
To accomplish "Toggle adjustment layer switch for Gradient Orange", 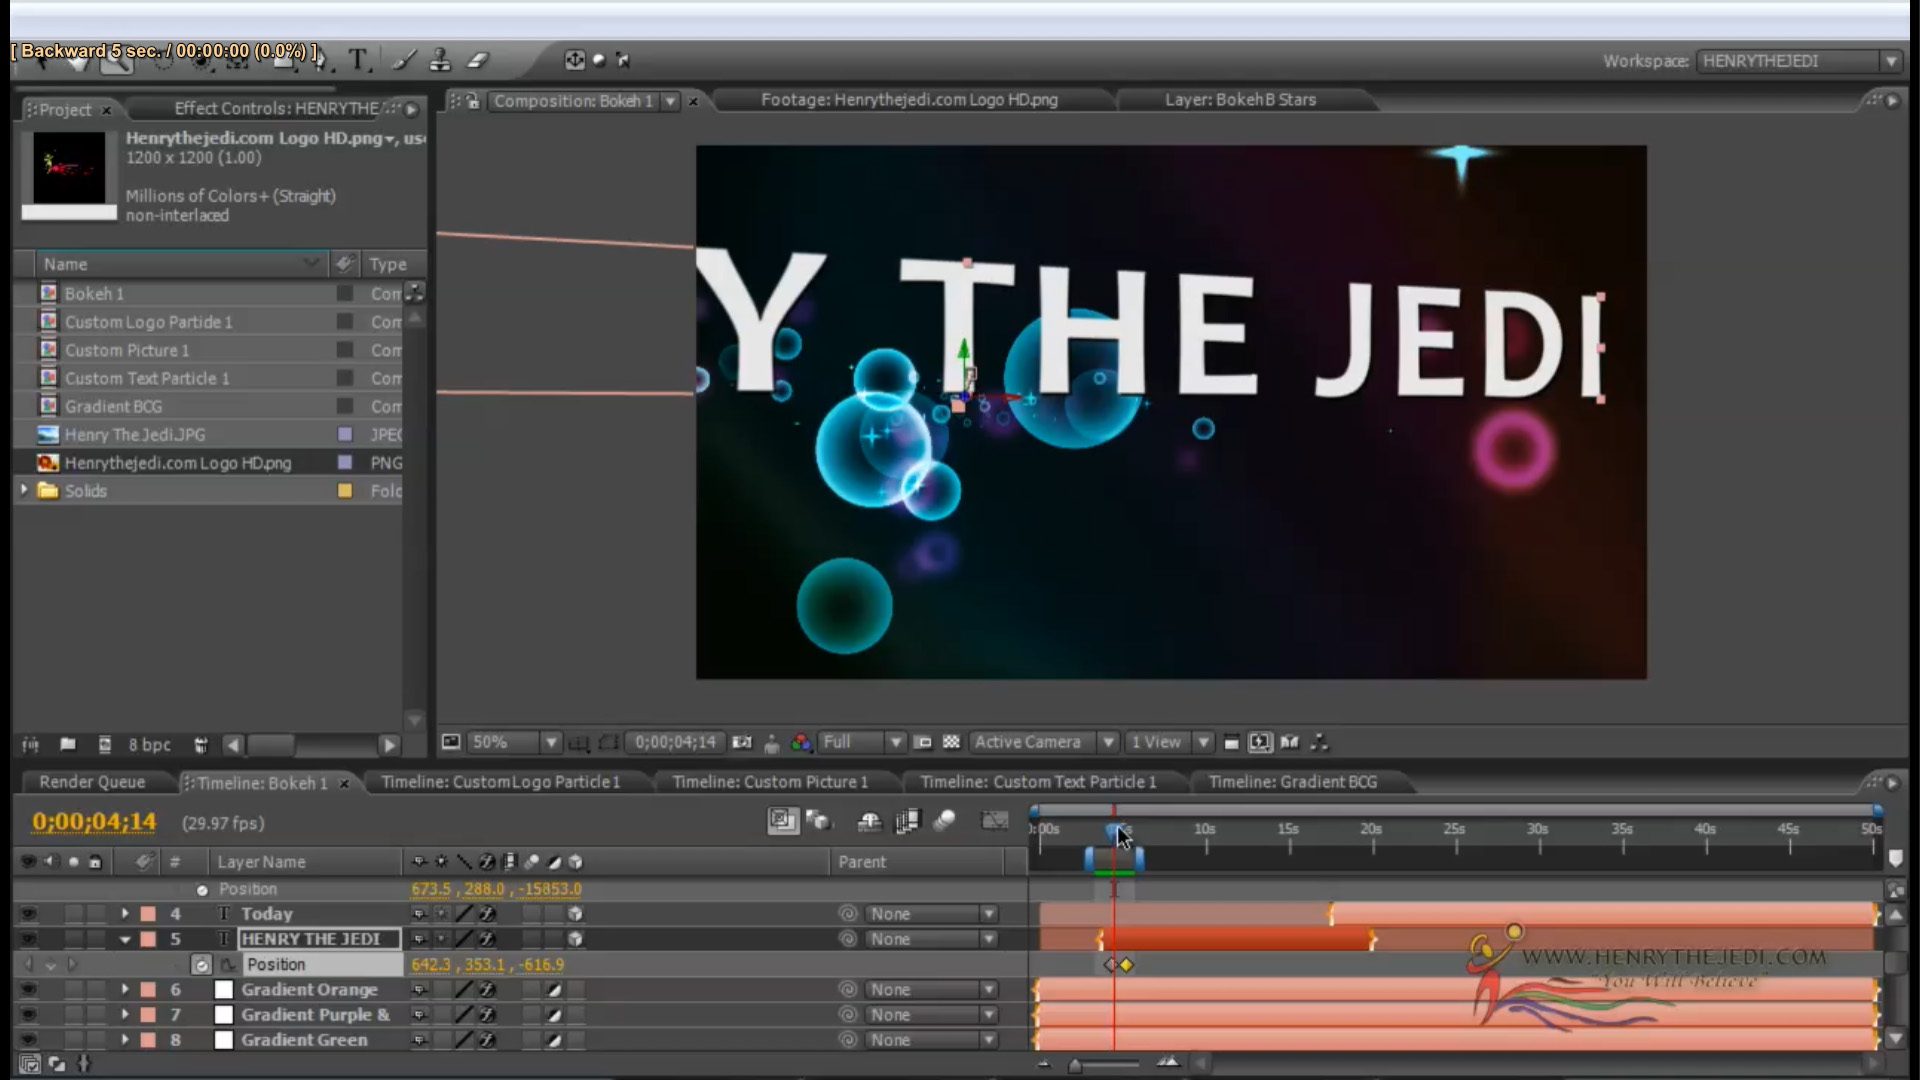I will [x=554, y=990].
